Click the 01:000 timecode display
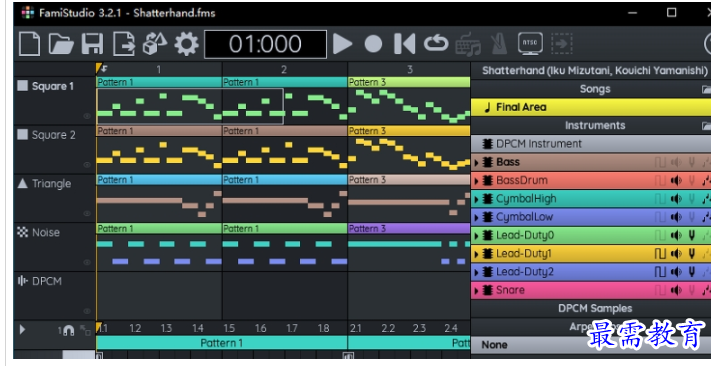The width and height of the screenshot is (711, 366). click(x=265, y=44)
